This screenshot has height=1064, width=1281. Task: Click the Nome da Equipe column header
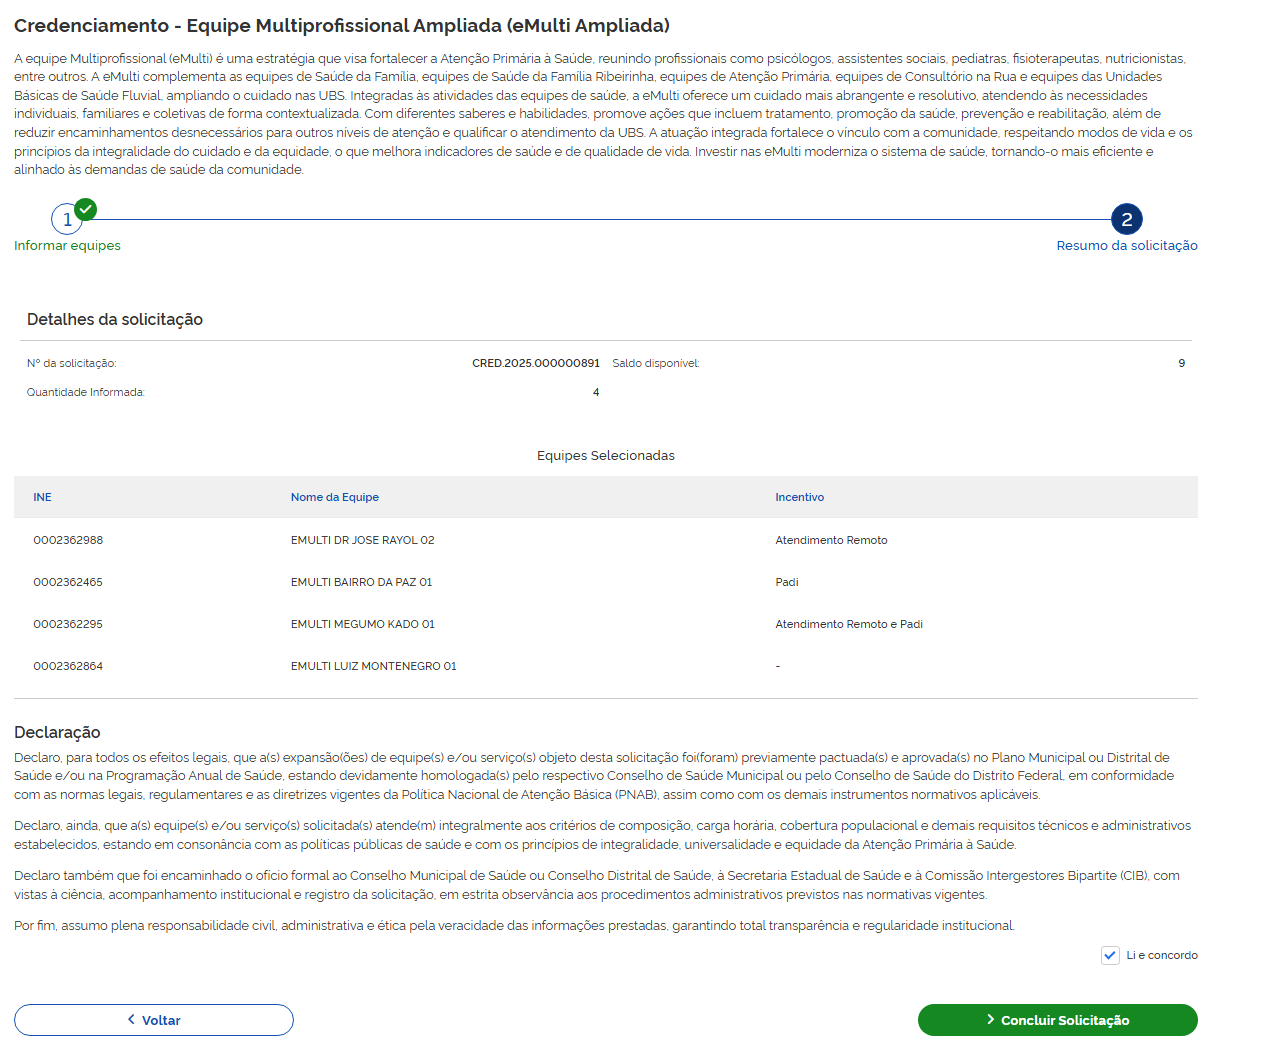pyautogui.click(x=334, y=497)
